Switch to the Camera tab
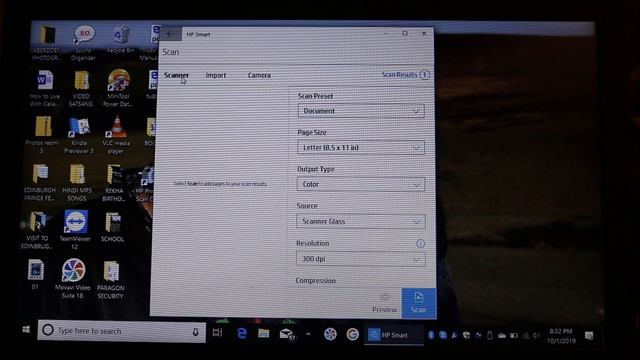This screenshot has height=360, width=640. [259, 75]
